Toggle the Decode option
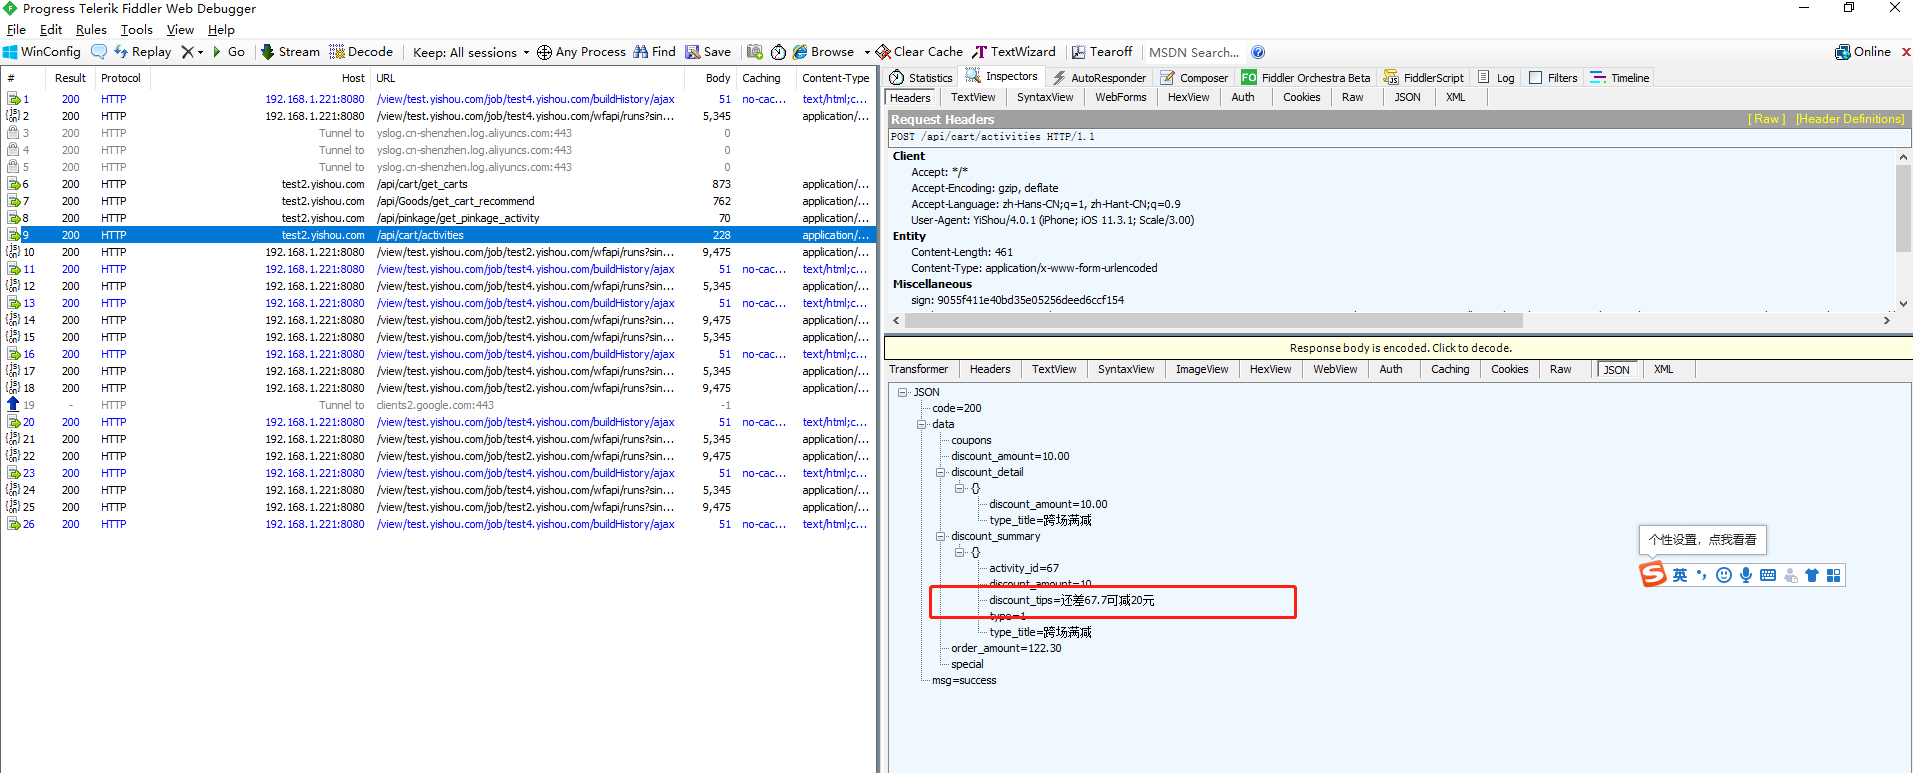Viewport: 1913px width, 773px height. [x=361, y=52]
